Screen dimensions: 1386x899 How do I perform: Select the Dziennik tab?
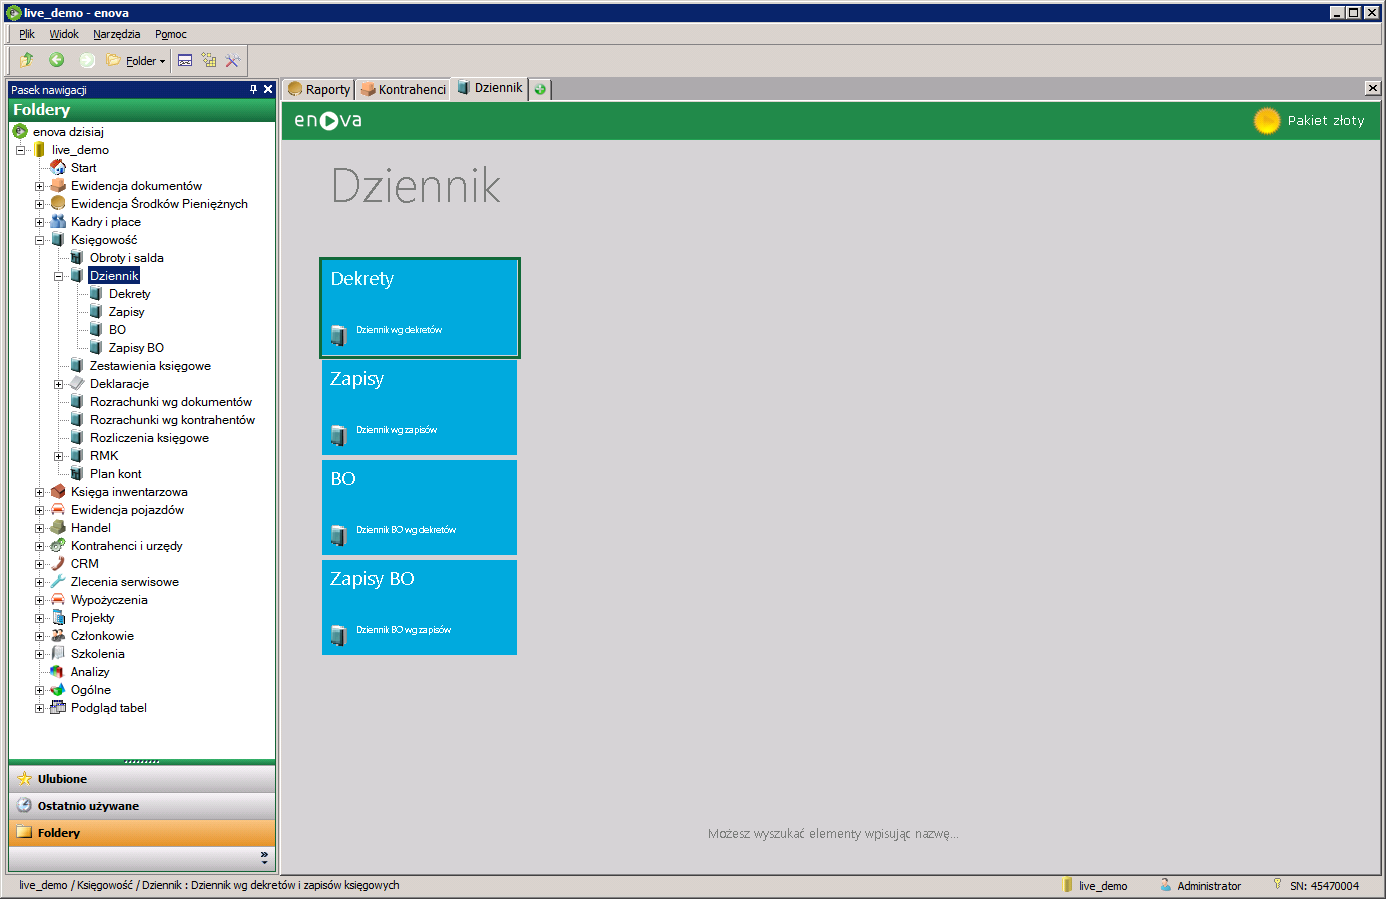pos(490,88)
